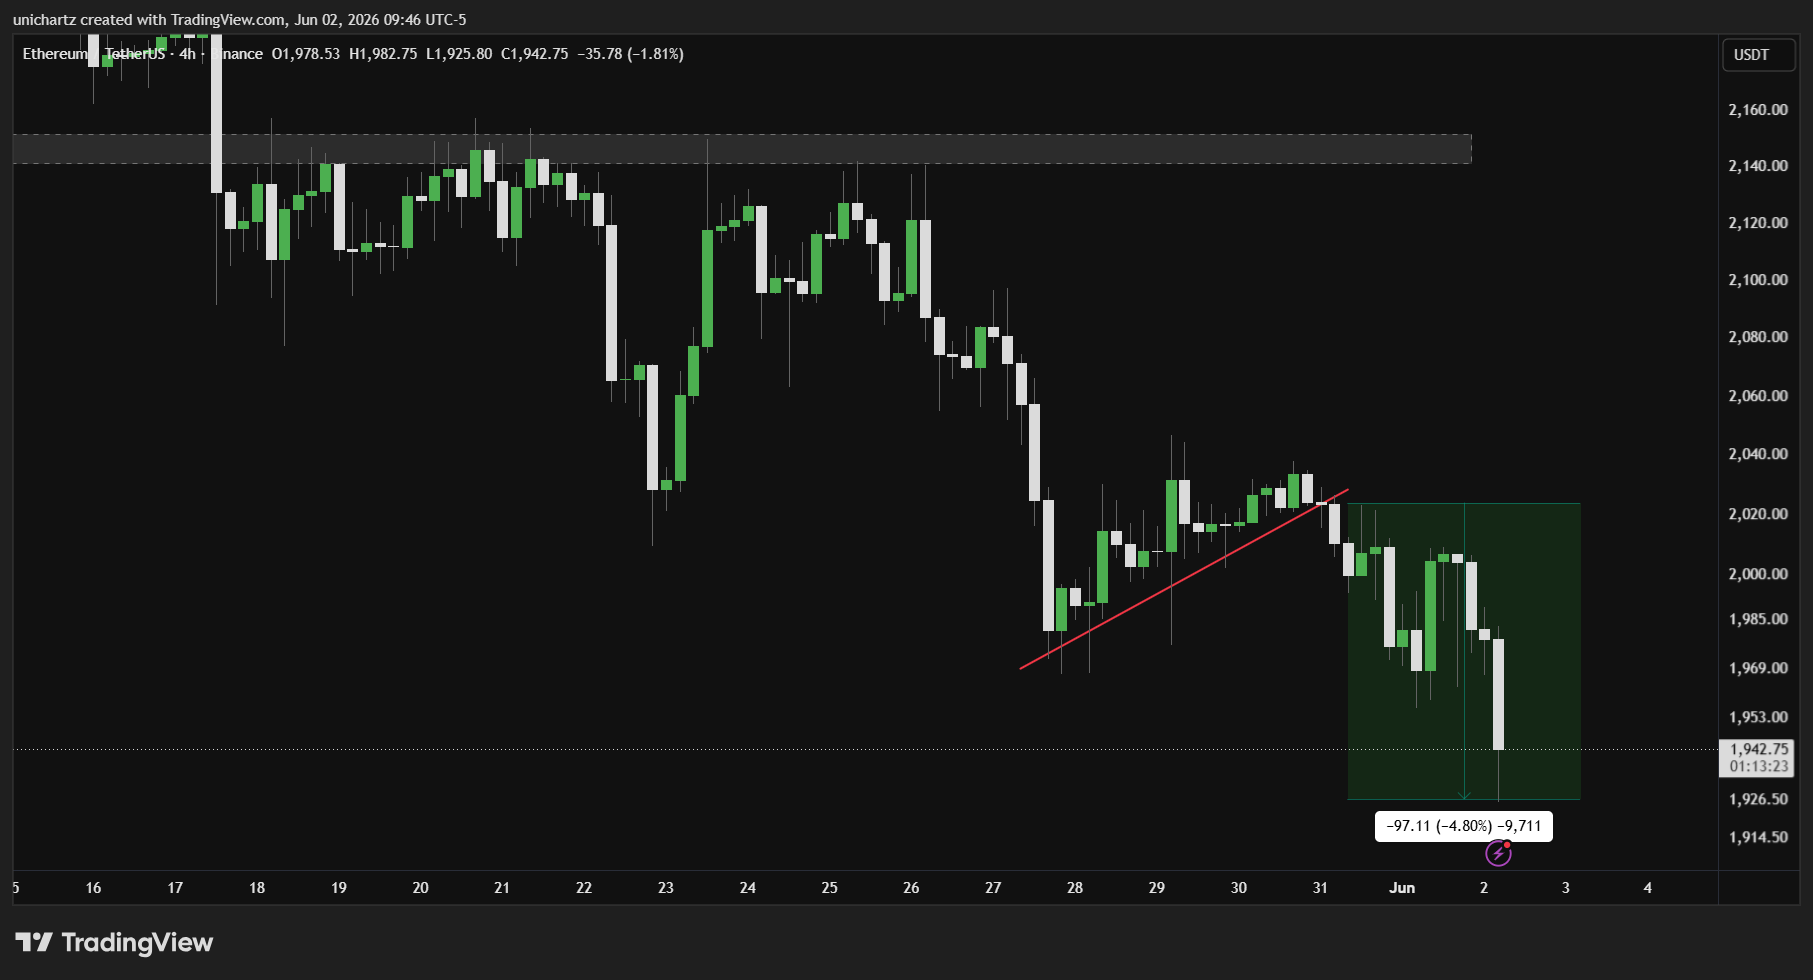The image size is (1813, 980).
Task: Click the 01:13:23 candle countdown timer
Action: (x=1758, y=767)
